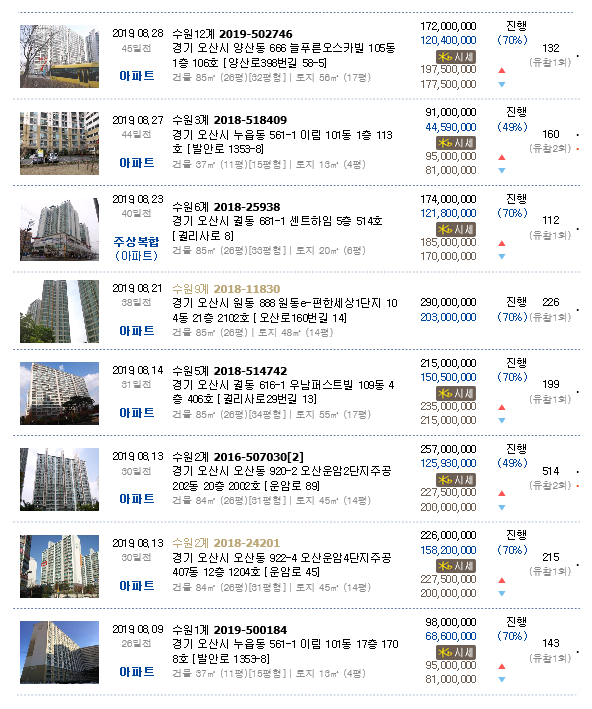Viewport: 592px width, 709px height.
Task: Click auction date 2019.08.28
Action: [138, 33]
